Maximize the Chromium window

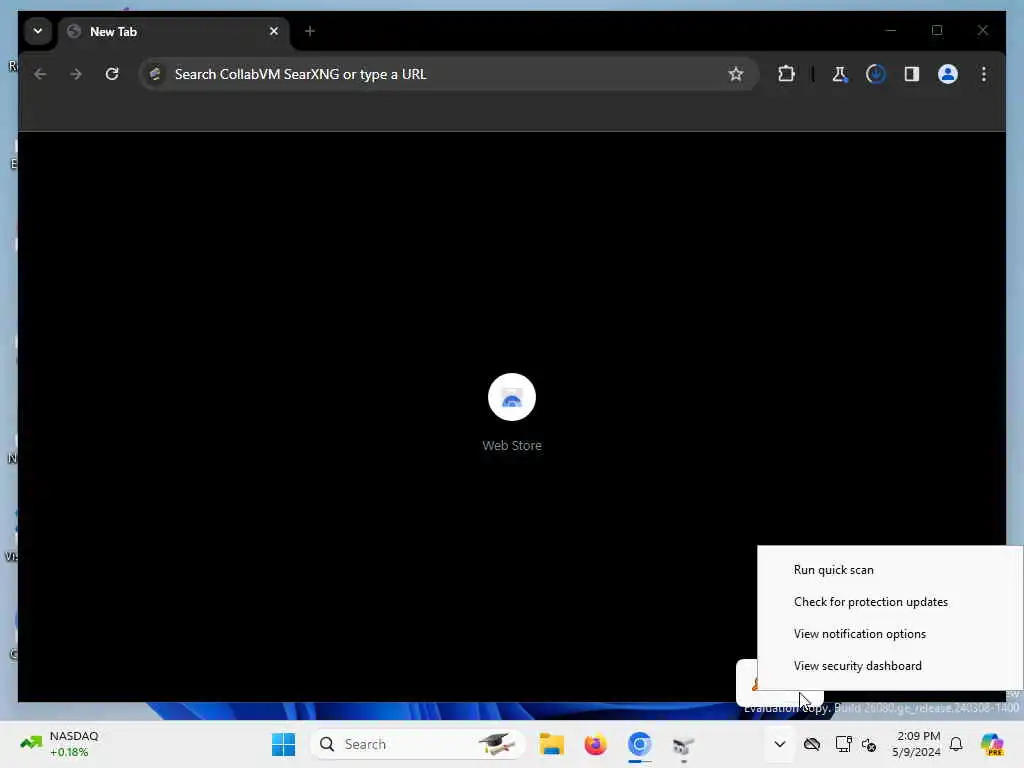point(937,31)
